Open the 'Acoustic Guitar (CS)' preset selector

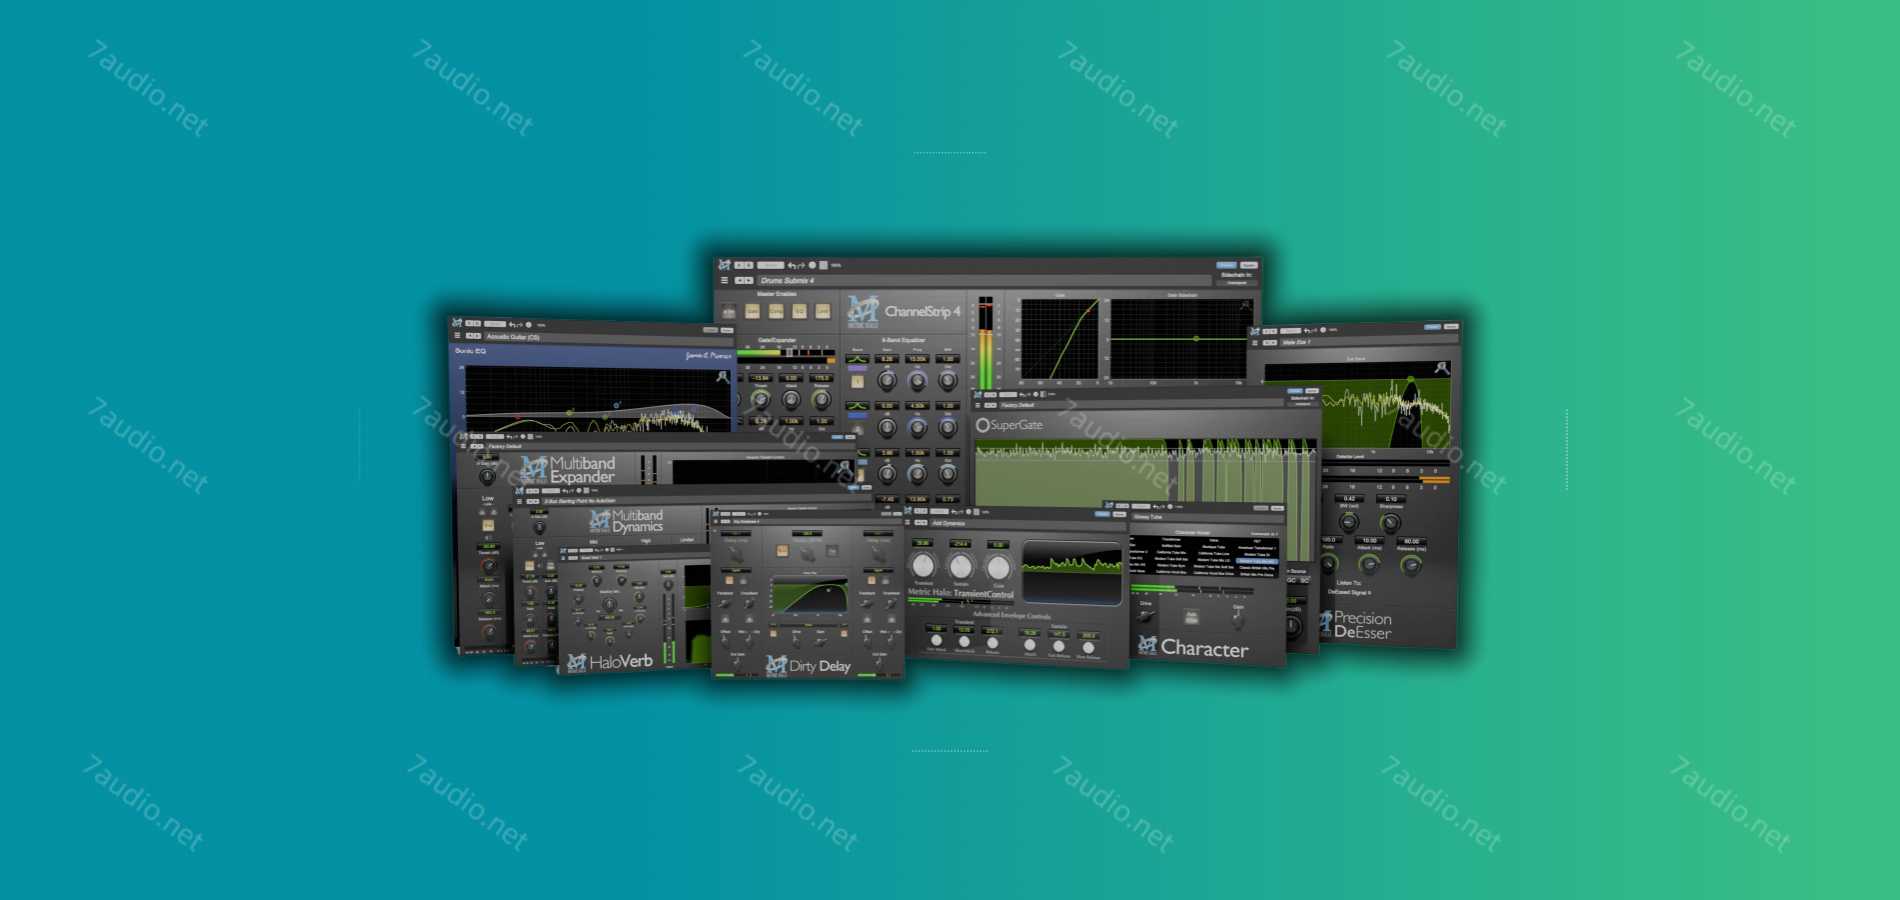click(x=609, y=337)
